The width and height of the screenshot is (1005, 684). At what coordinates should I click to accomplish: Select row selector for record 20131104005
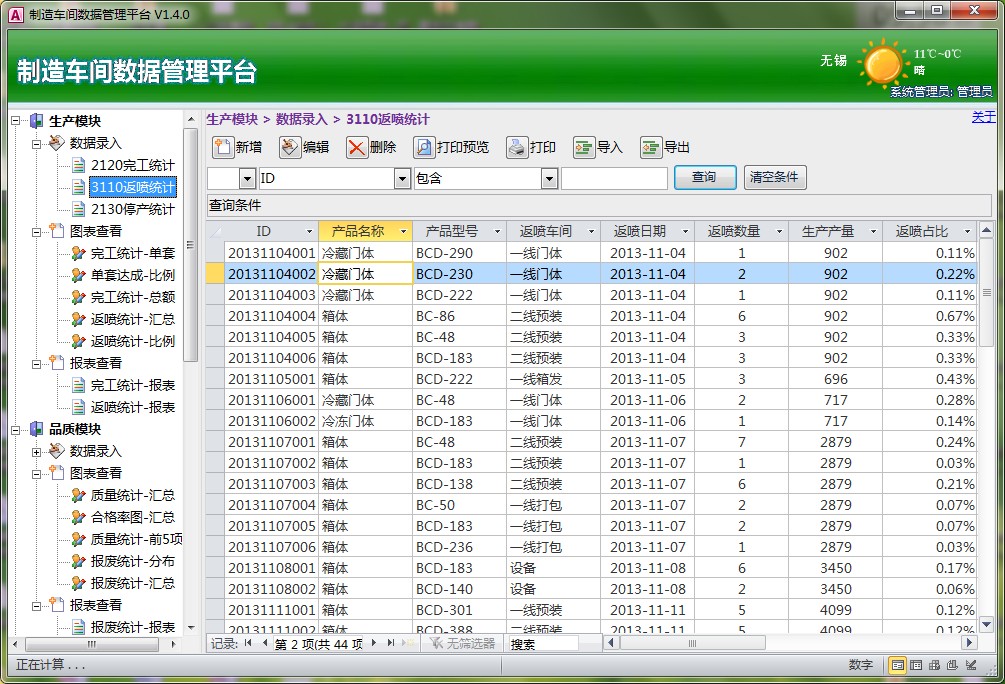[x=215, y=337]
